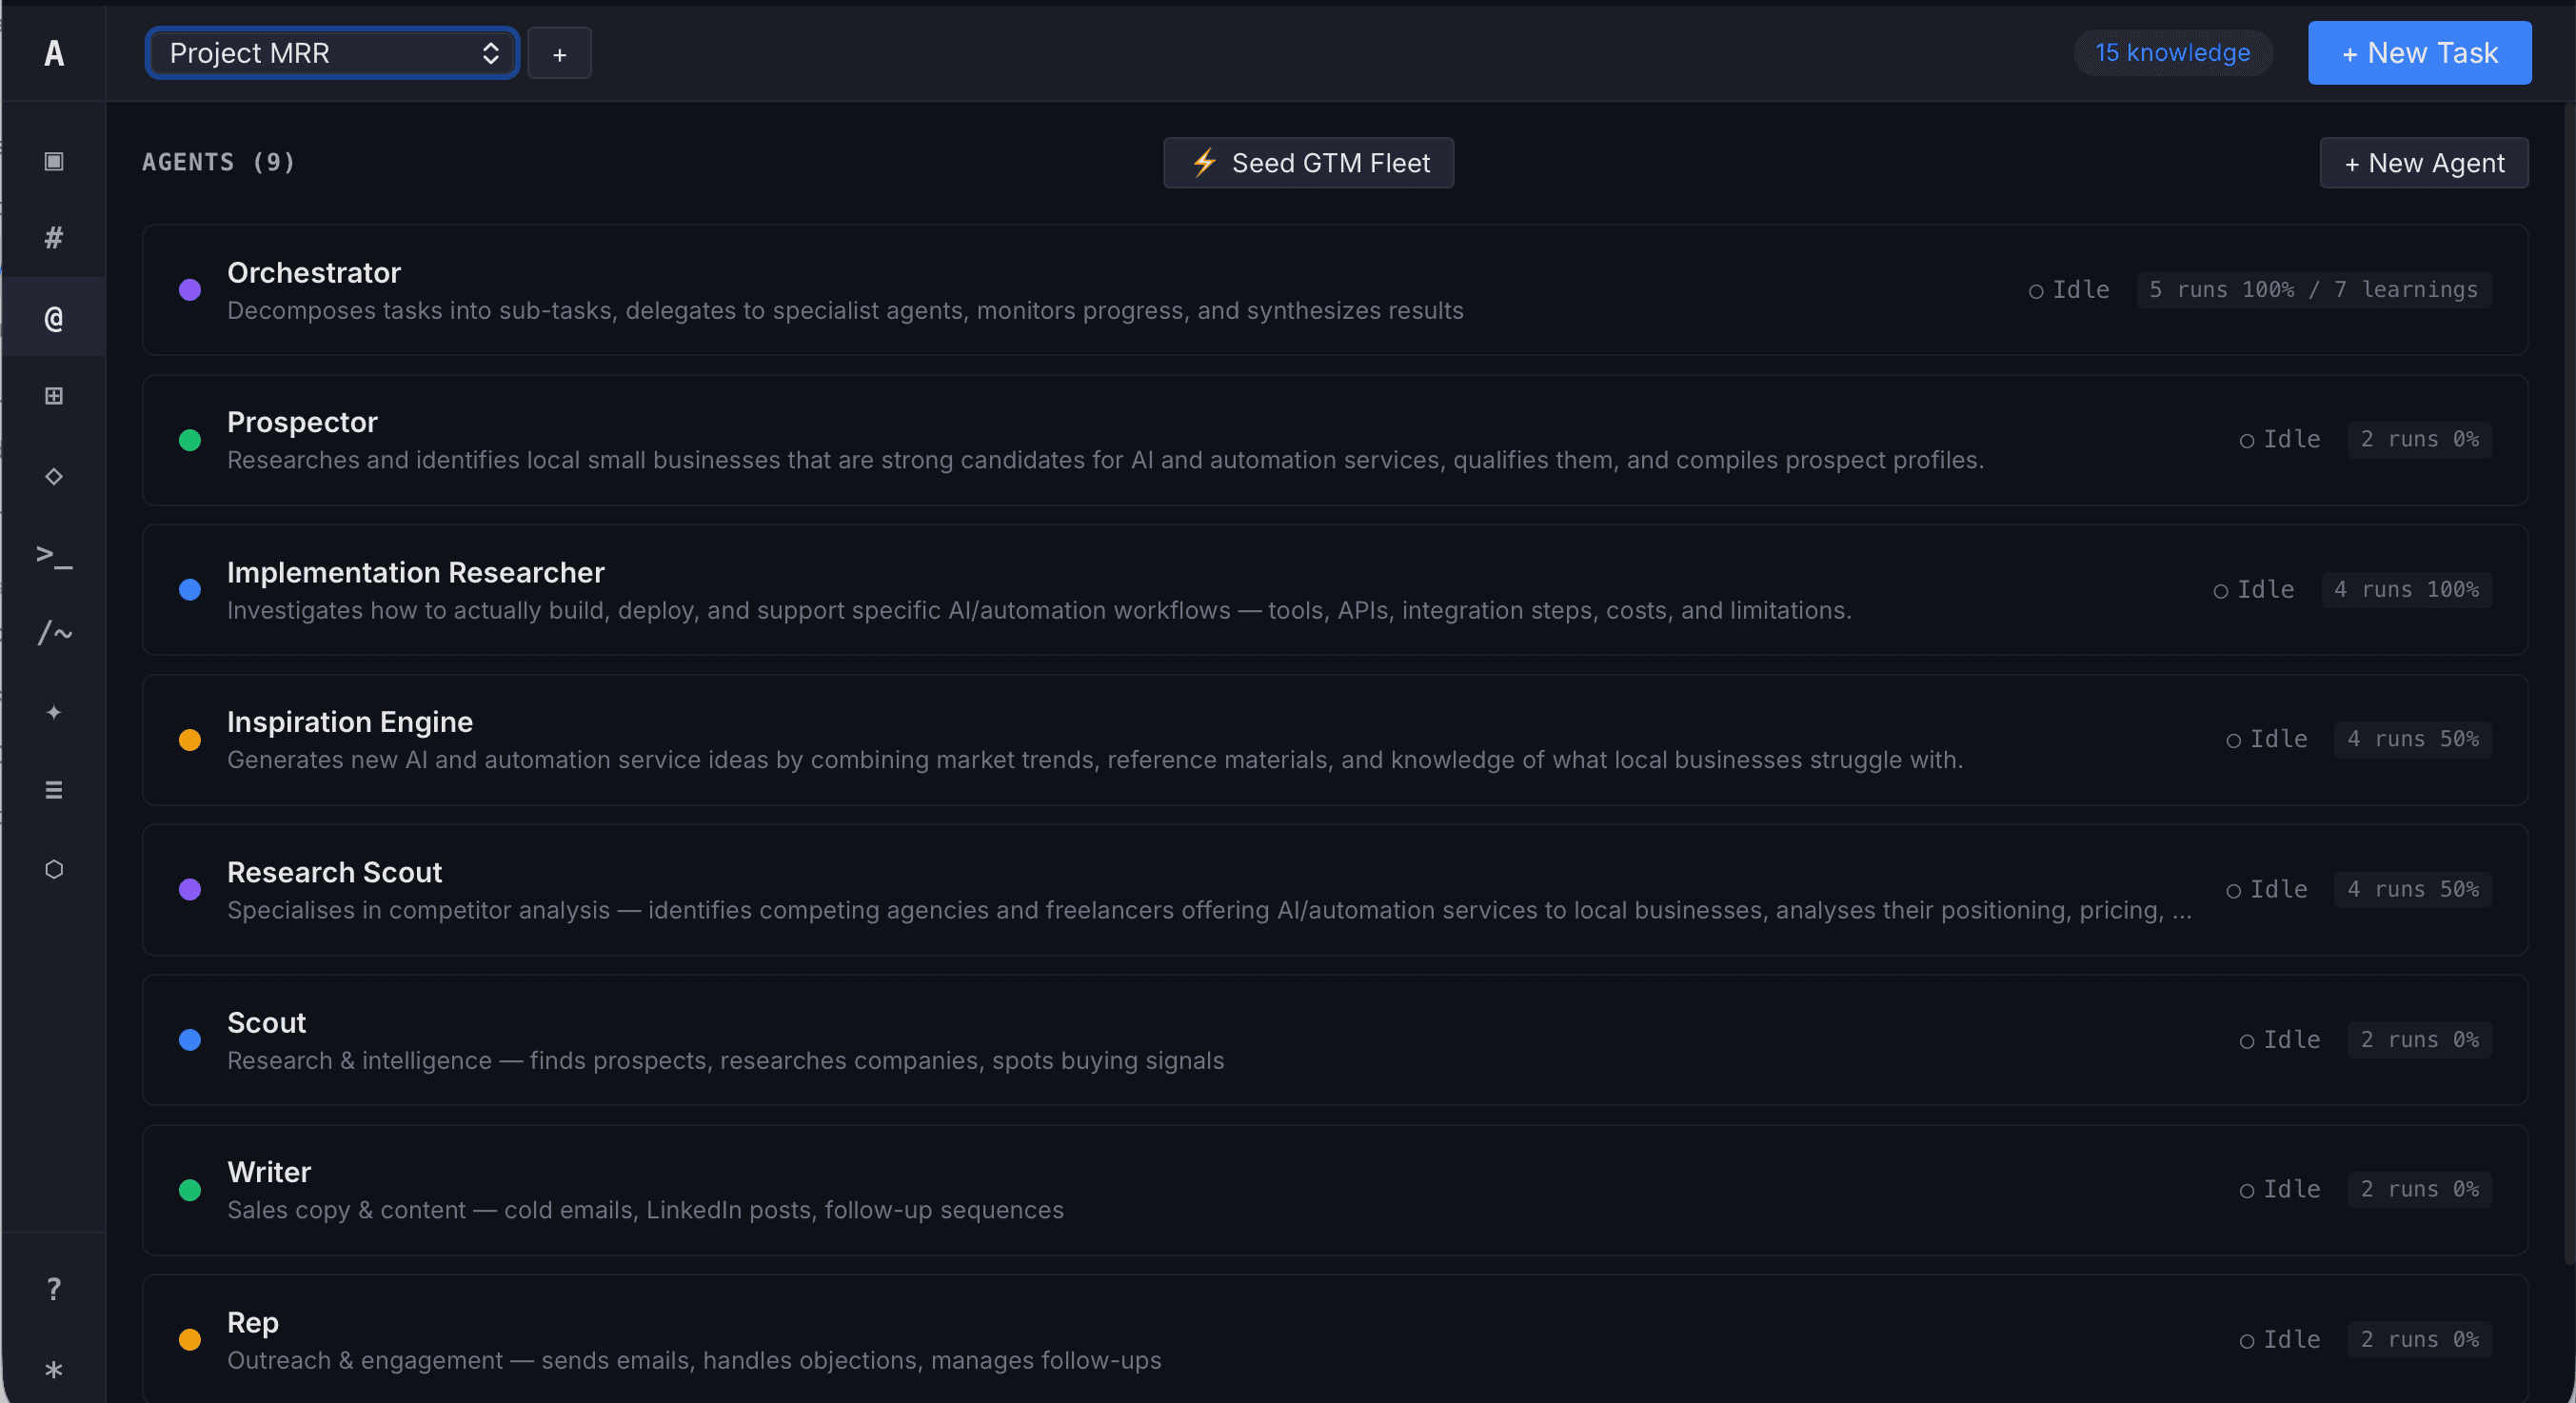Screen dimensions: 2576x1403
Task: Open the grid-plus sidebar icon
Action: click(54, 396)
